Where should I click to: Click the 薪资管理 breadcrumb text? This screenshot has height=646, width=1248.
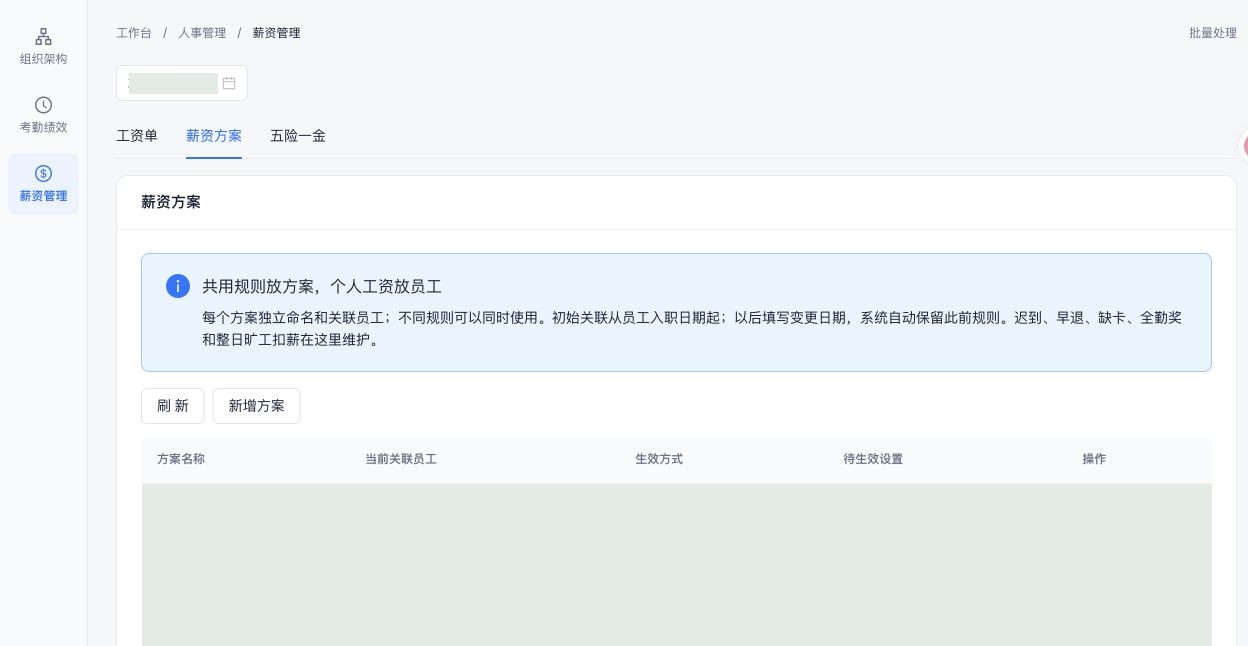coord(277,33)
